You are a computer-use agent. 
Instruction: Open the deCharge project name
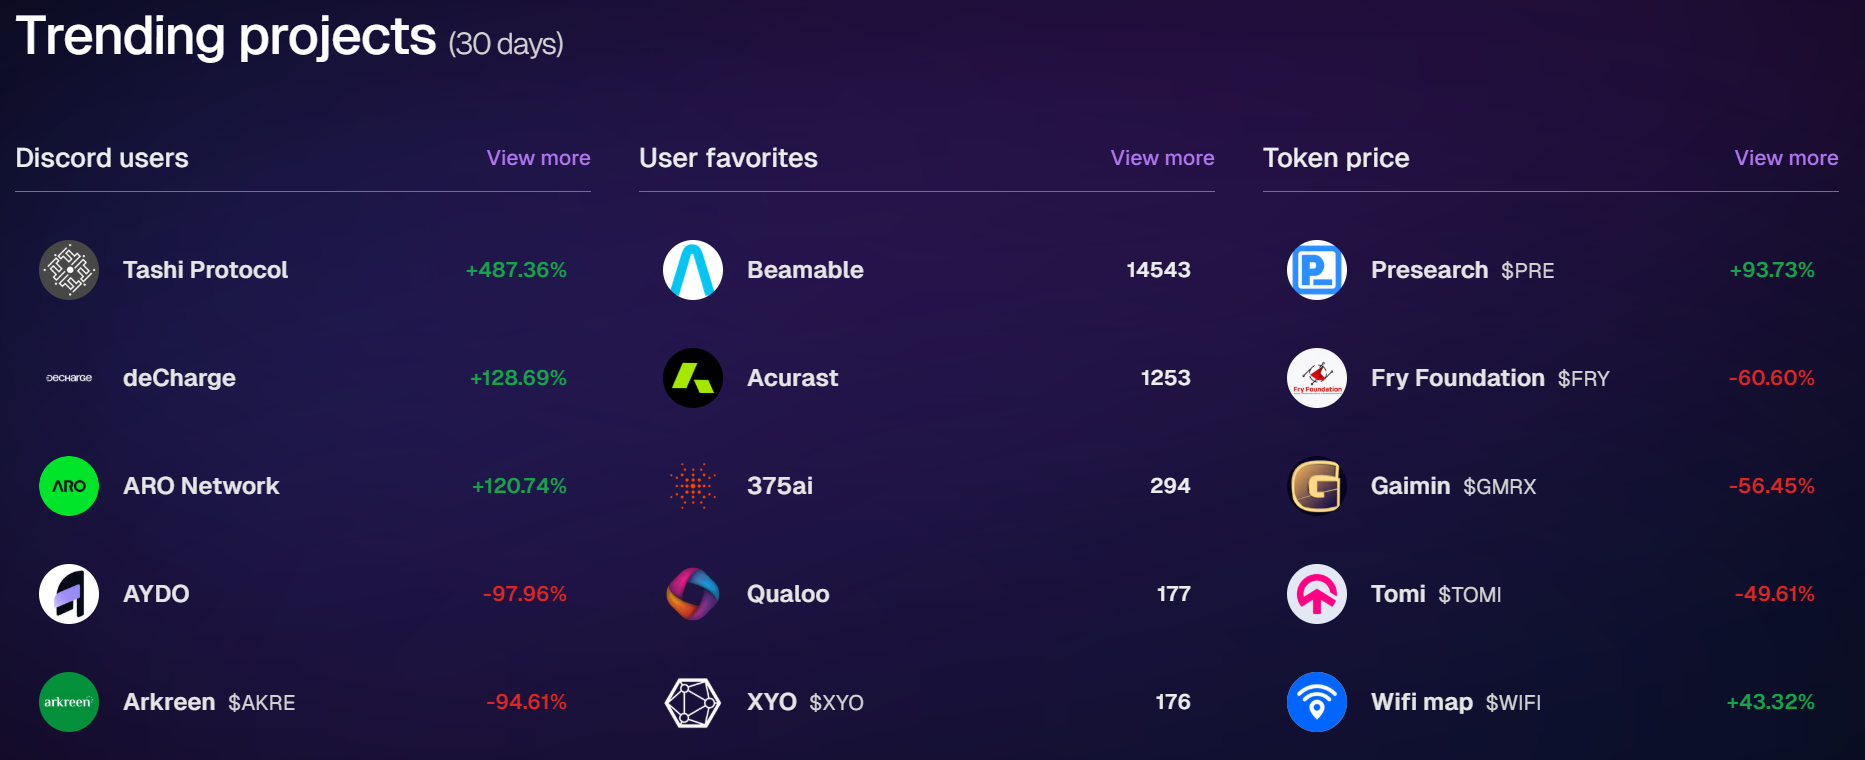179,378
